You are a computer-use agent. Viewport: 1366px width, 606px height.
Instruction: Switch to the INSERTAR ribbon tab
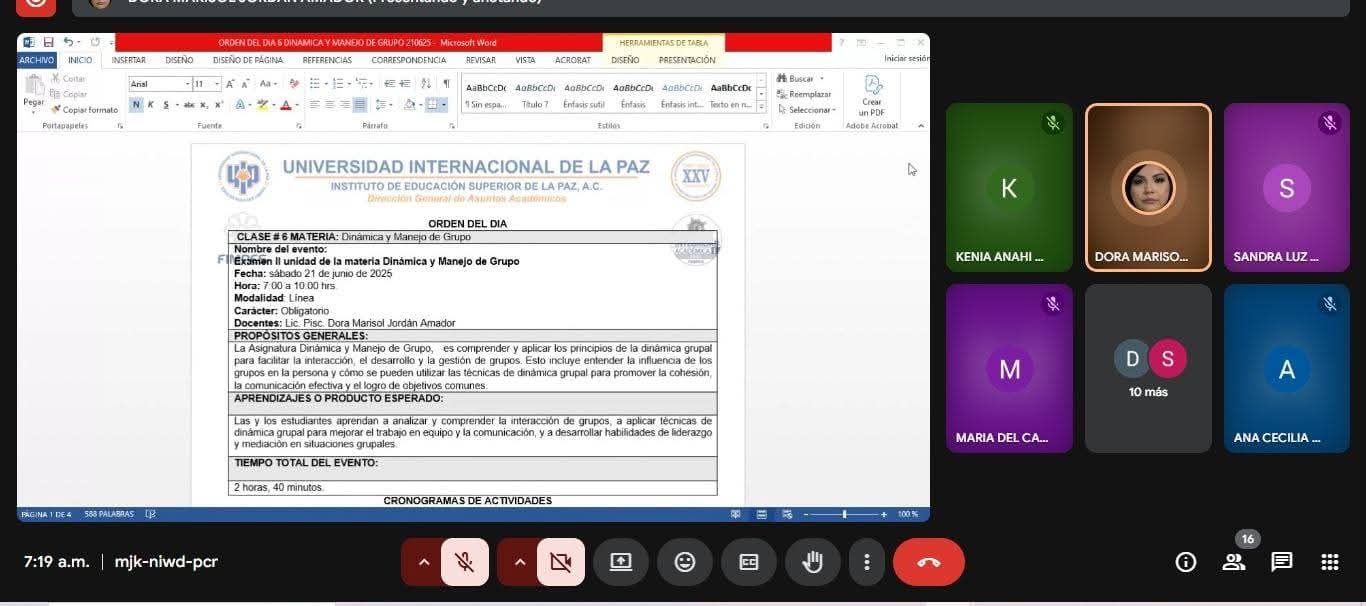(x=129, y=60)
